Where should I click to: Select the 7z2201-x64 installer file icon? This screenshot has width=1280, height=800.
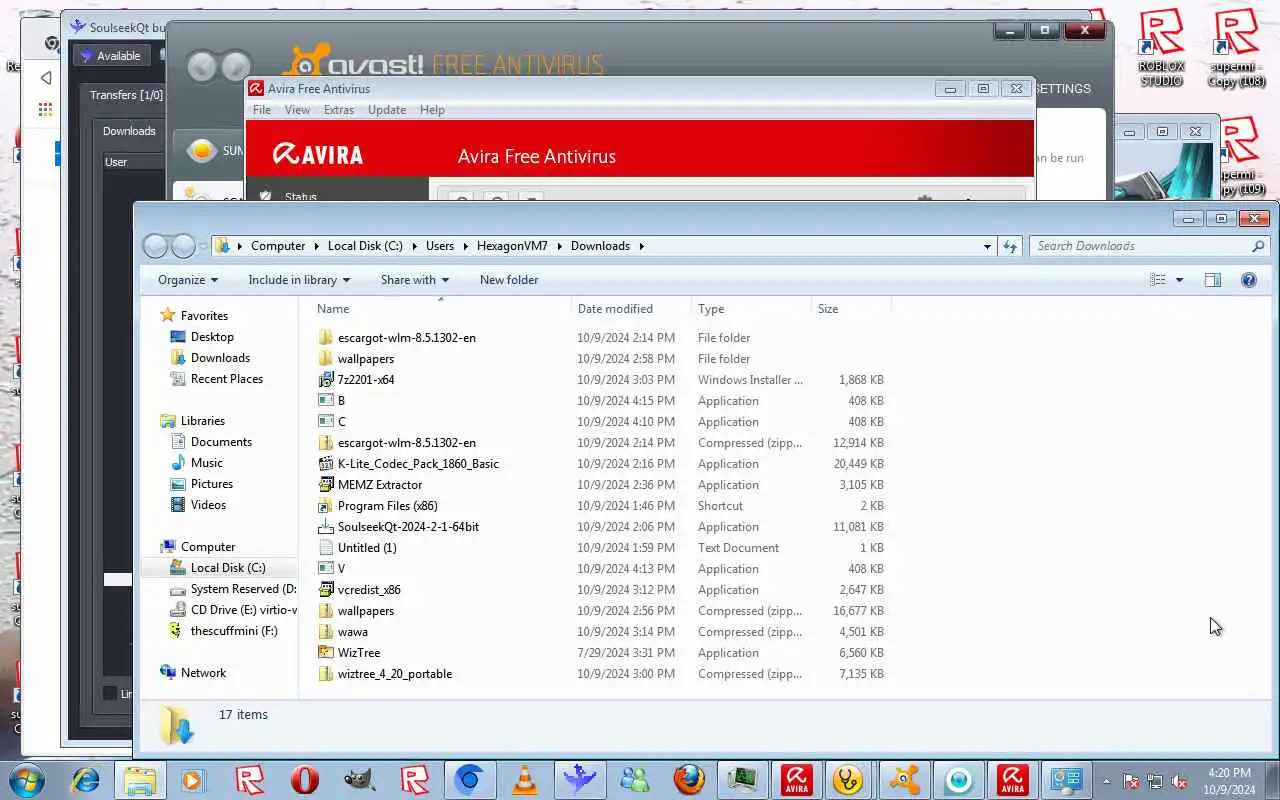coord(326,380)
